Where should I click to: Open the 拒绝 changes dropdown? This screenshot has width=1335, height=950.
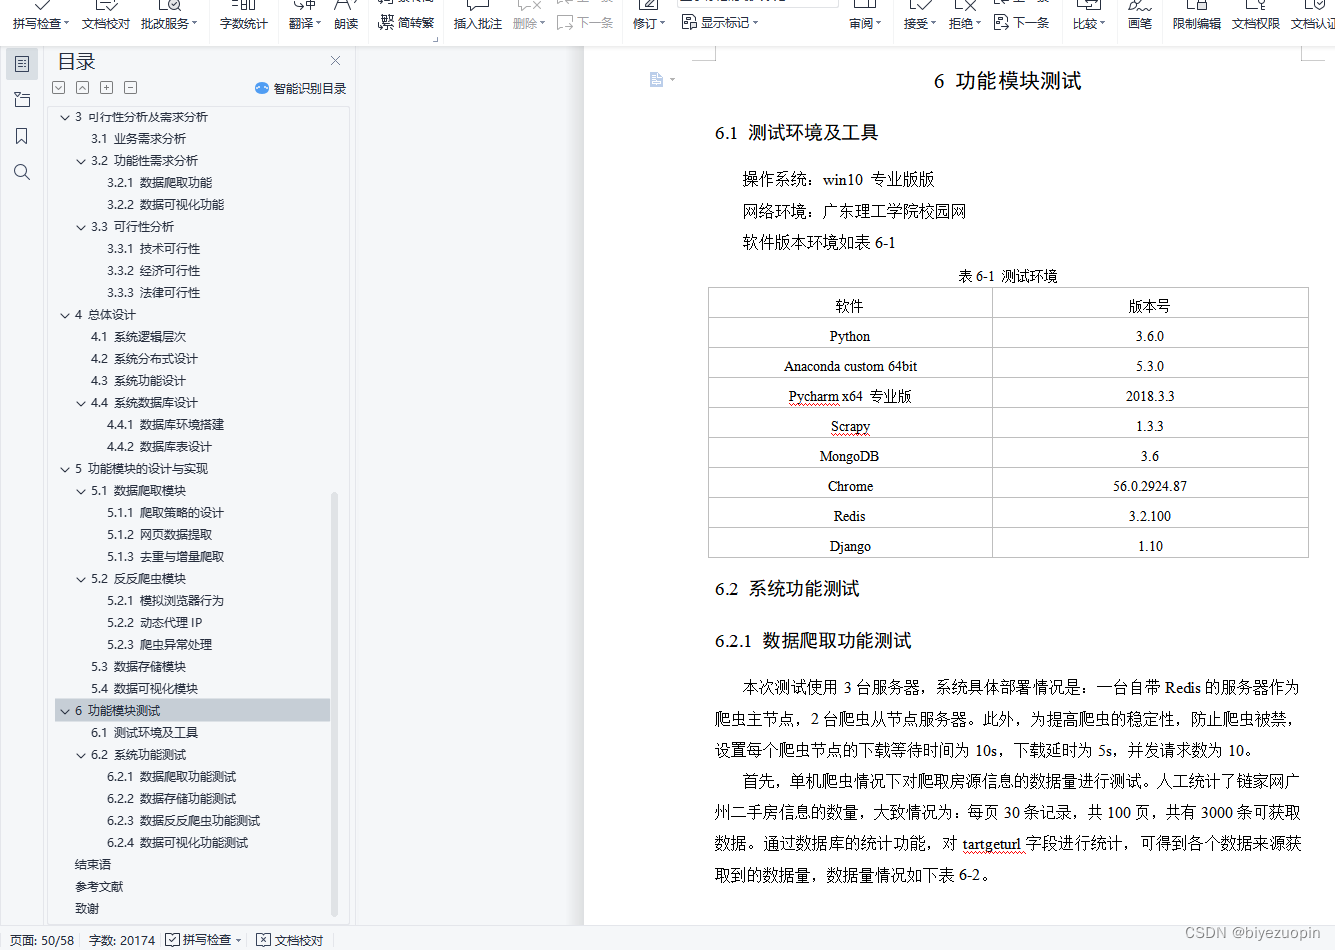pyautogui.click(x=965, y=23)
